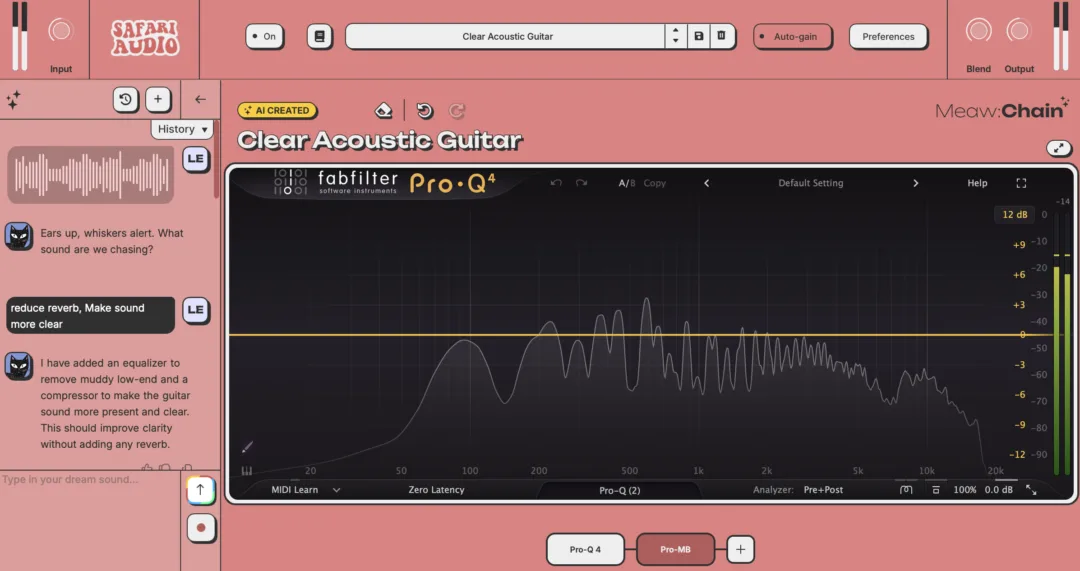Add a plugin to the chain with plus
This screenshot has width=1080, height=571.
[740, 550]
